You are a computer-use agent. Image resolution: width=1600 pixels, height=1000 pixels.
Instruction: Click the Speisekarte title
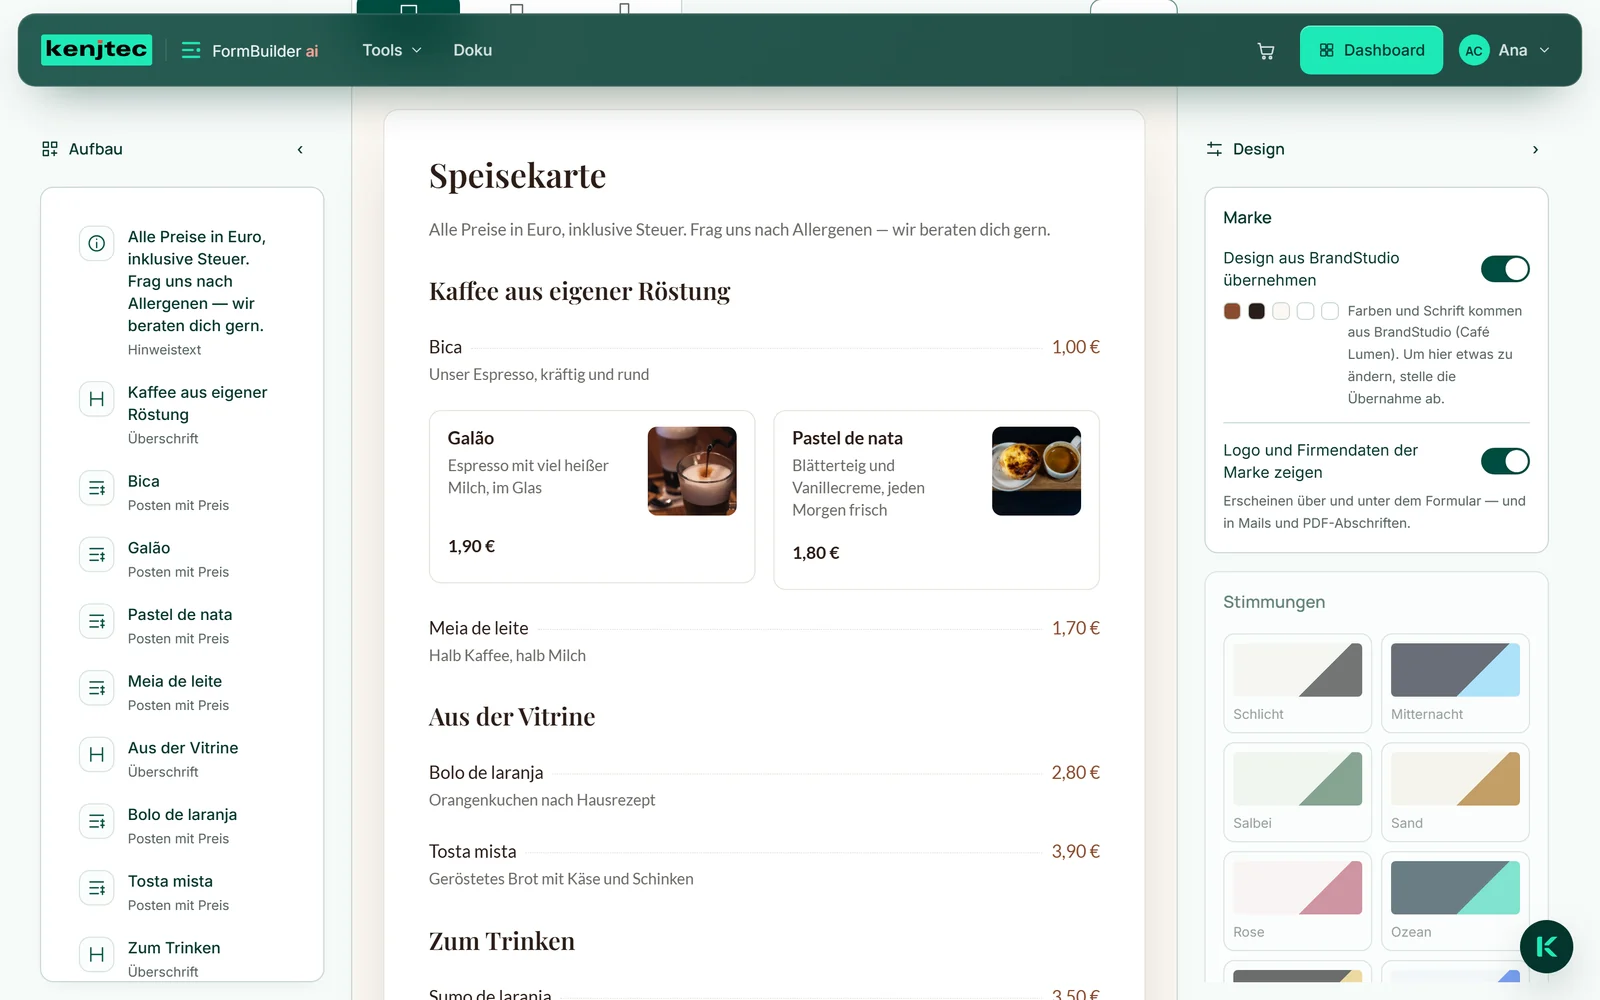[517, 176]
